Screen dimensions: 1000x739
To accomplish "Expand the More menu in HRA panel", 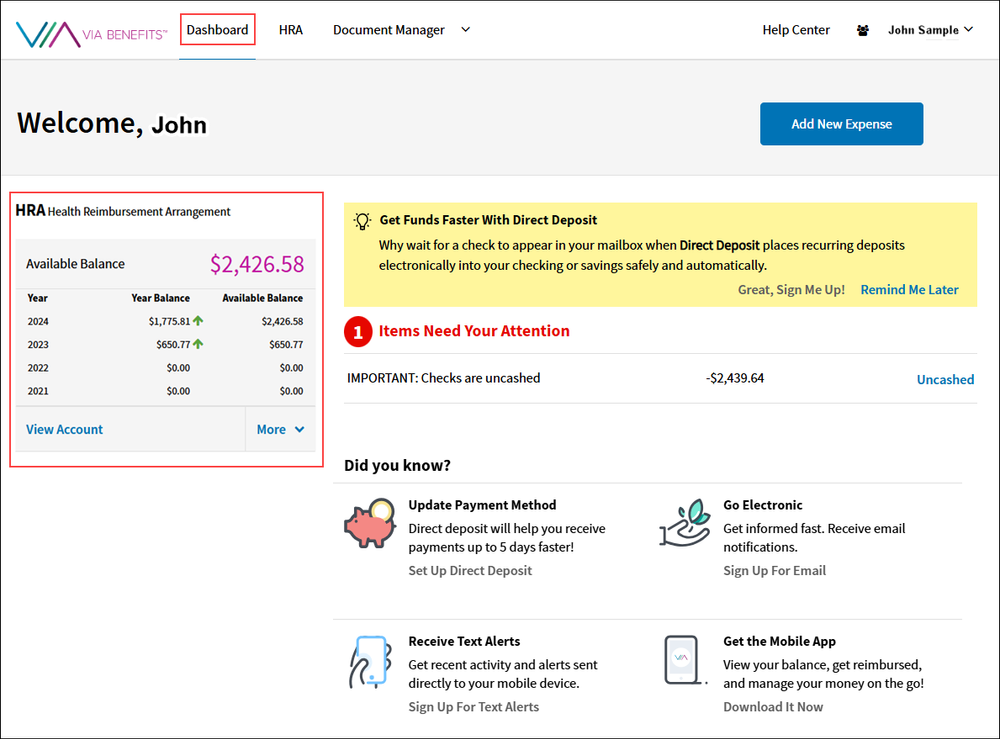I will pyautogui.click(x=279, y=428).
